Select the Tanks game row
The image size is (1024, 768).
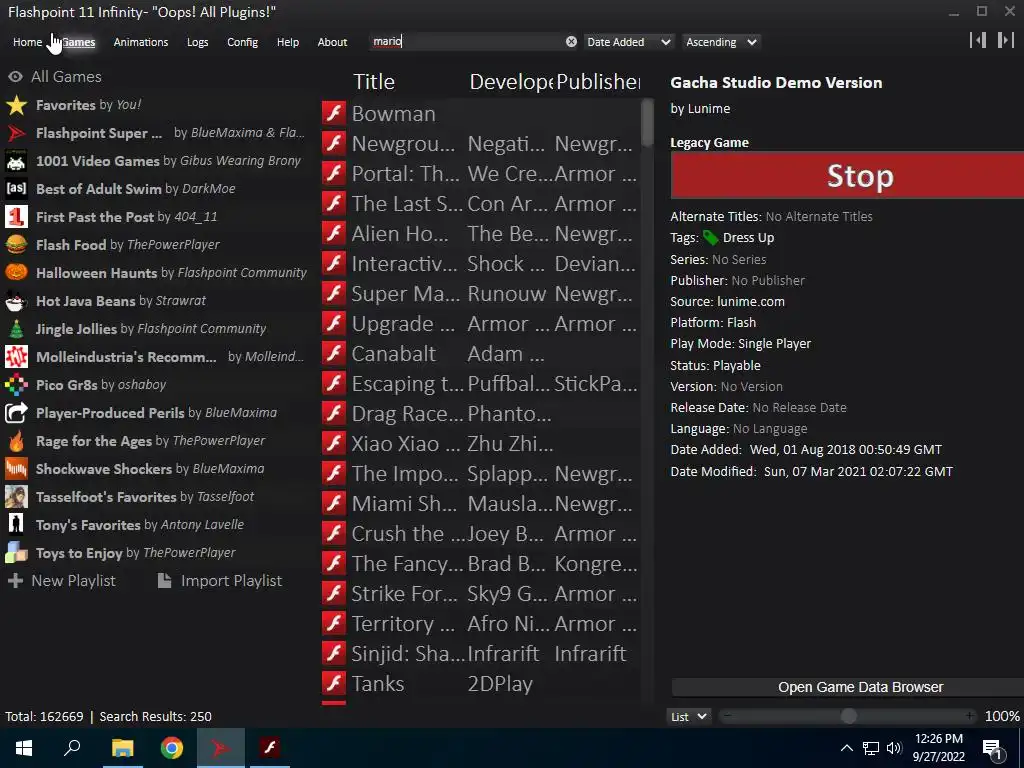pos(480,683)
